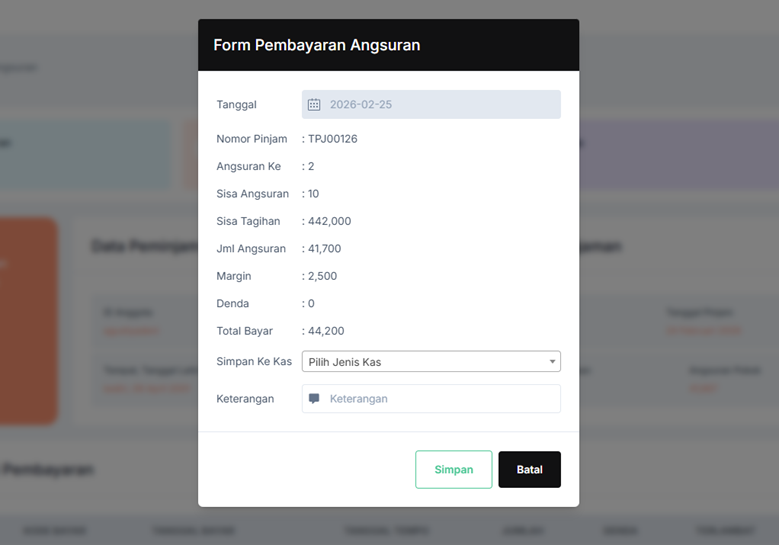Cancel the form with Batal button
Viewport: 779px width, 545px height.
(529, 469)
